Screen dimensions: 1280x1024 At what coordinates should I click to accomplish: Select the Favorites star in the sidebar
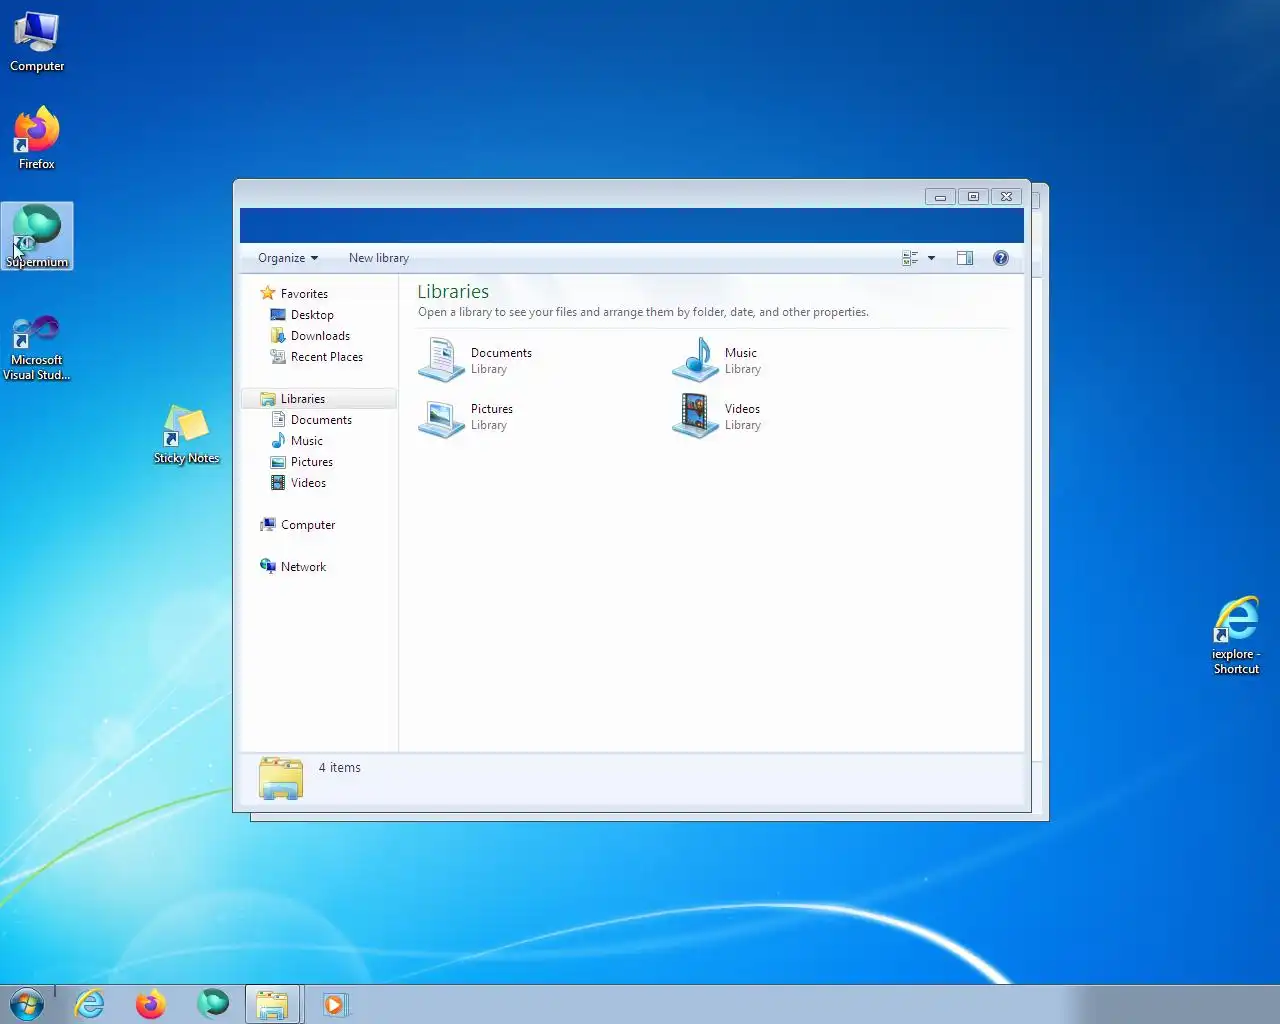(267, 293)
